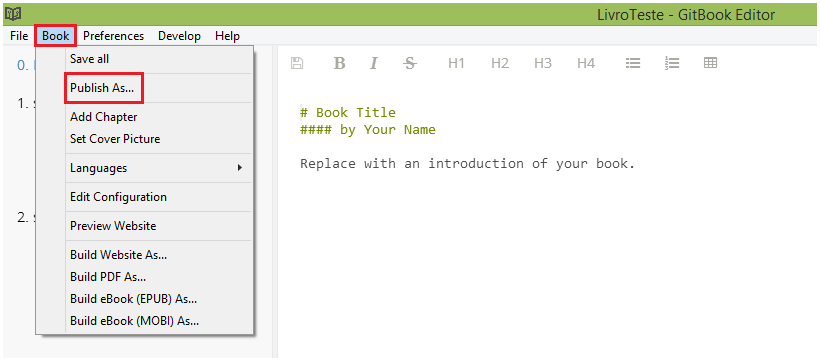Open the Develop menu
The height and width of the screenshot is (361, 820).
point(179,36)
